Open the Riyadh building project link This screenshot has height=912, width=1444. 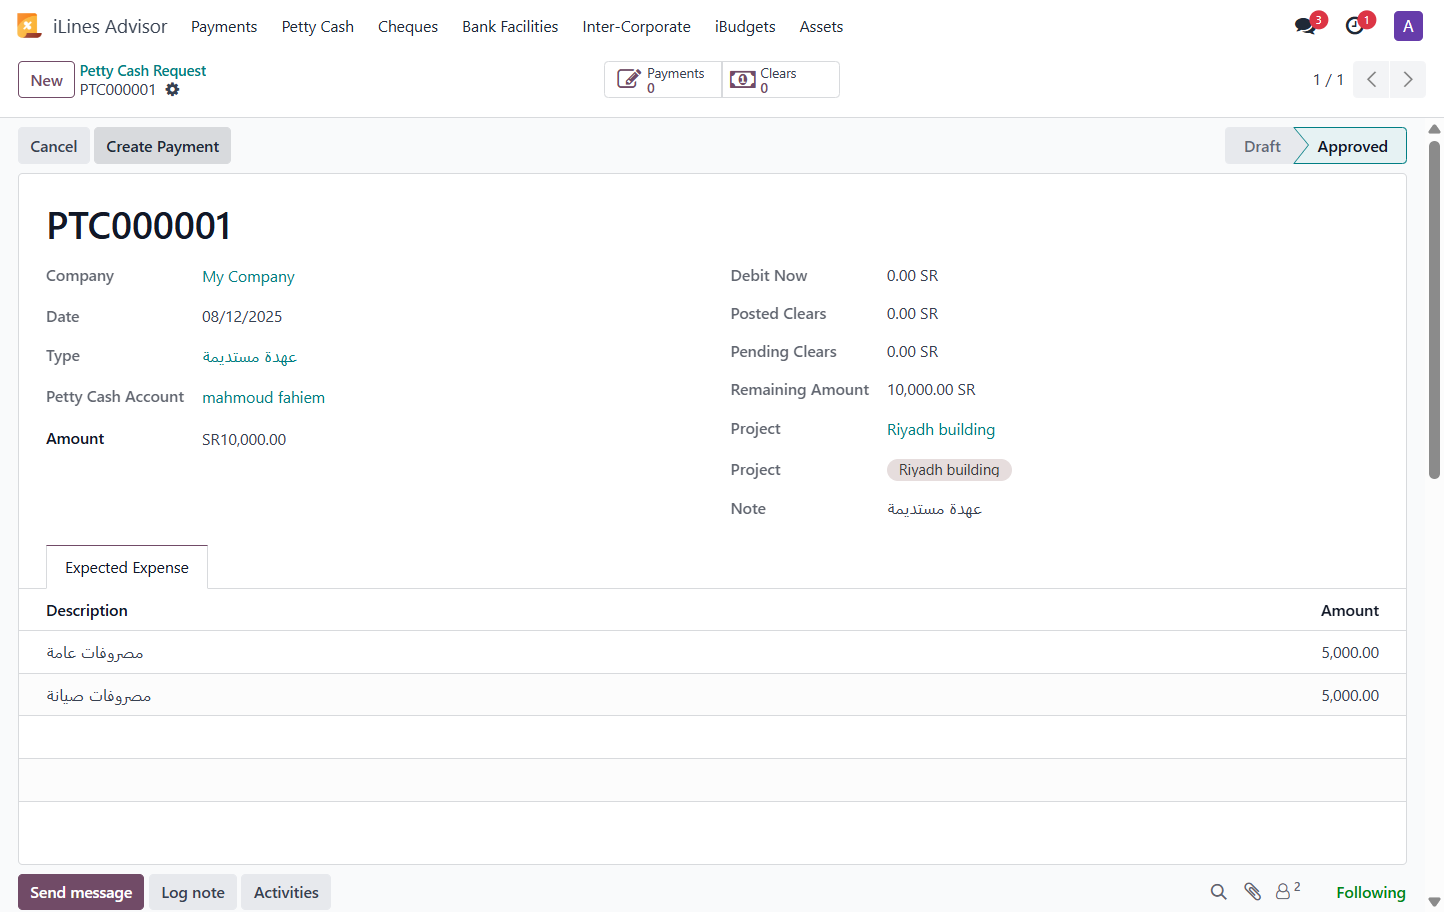(x=941, y=430)
